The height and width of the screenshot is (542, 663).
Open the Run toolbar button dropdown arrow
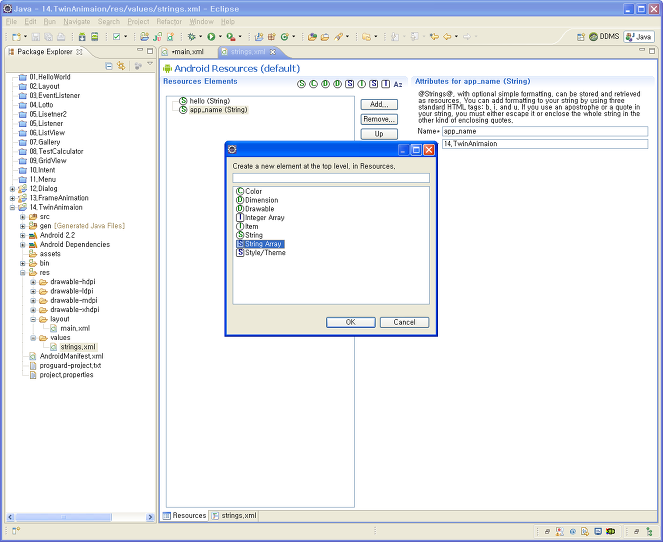click(x=220, y=37)
